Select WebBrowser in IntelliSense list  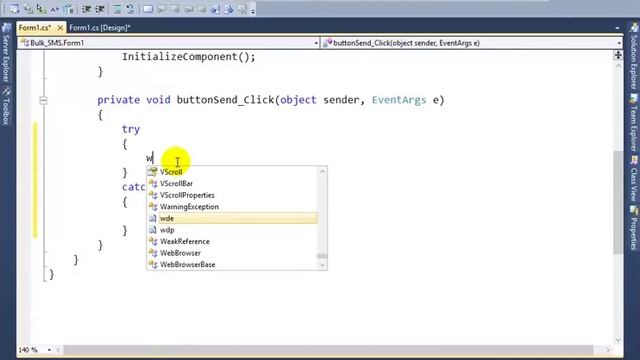pyautogui.click(x=180, y=253)
